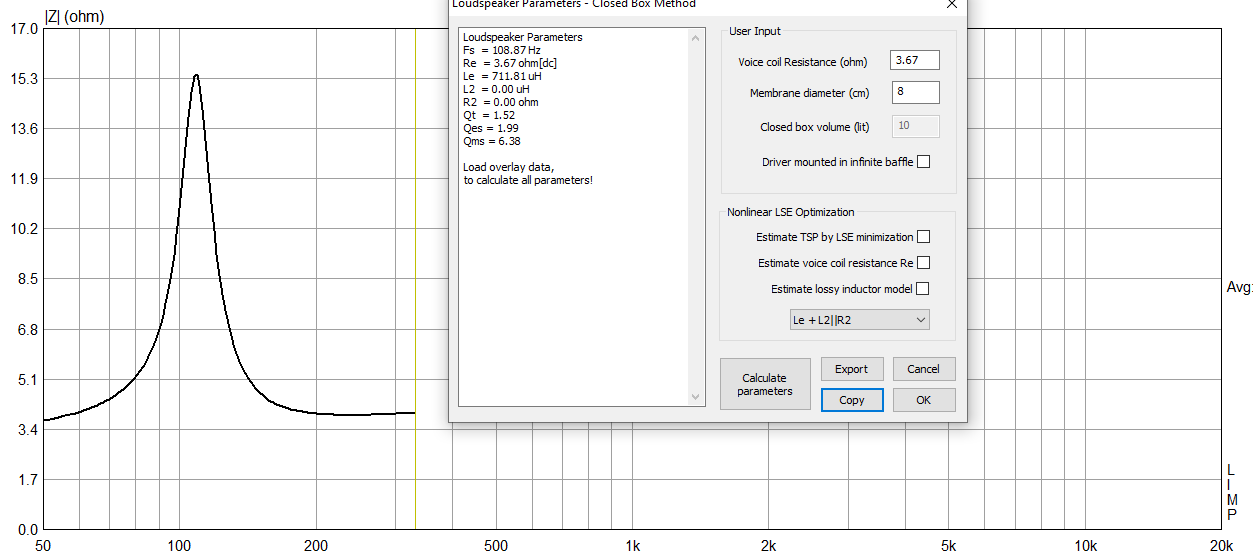Click the Fs = 108.87 Hz line
Viewport: 1253px width, 560px height.
[502, 50]
